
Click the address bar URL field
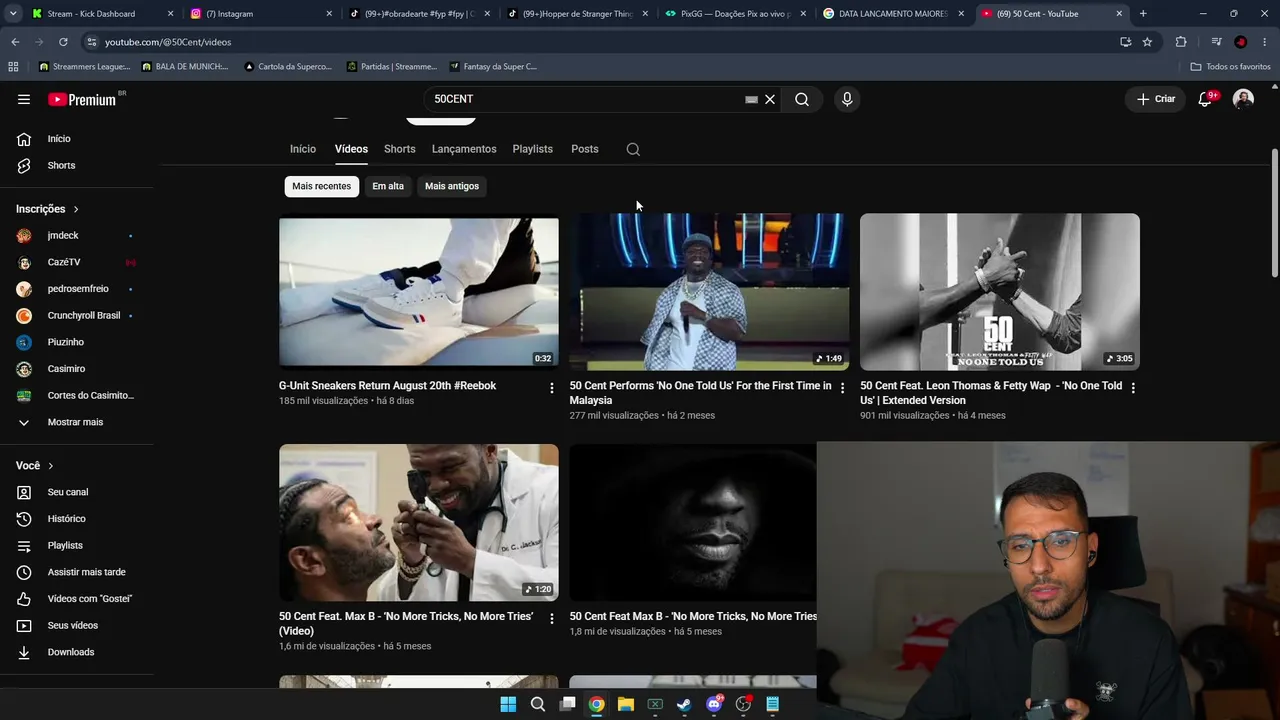pos(600,42)
